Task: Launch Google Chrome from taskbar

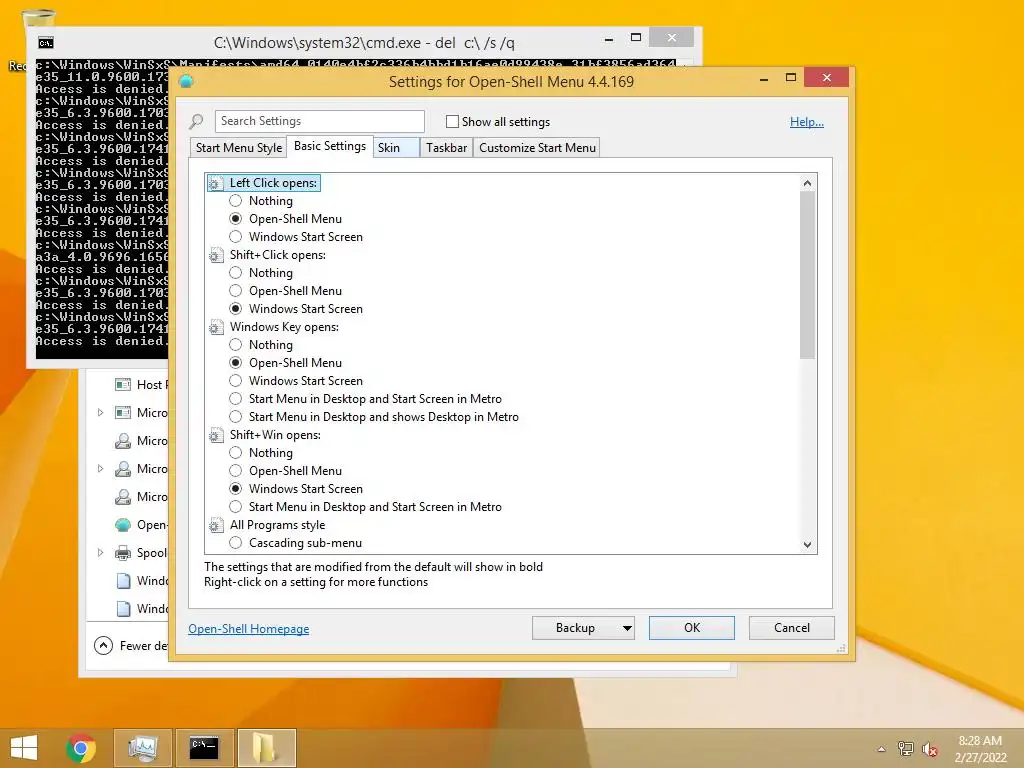Action: [81, 748]
